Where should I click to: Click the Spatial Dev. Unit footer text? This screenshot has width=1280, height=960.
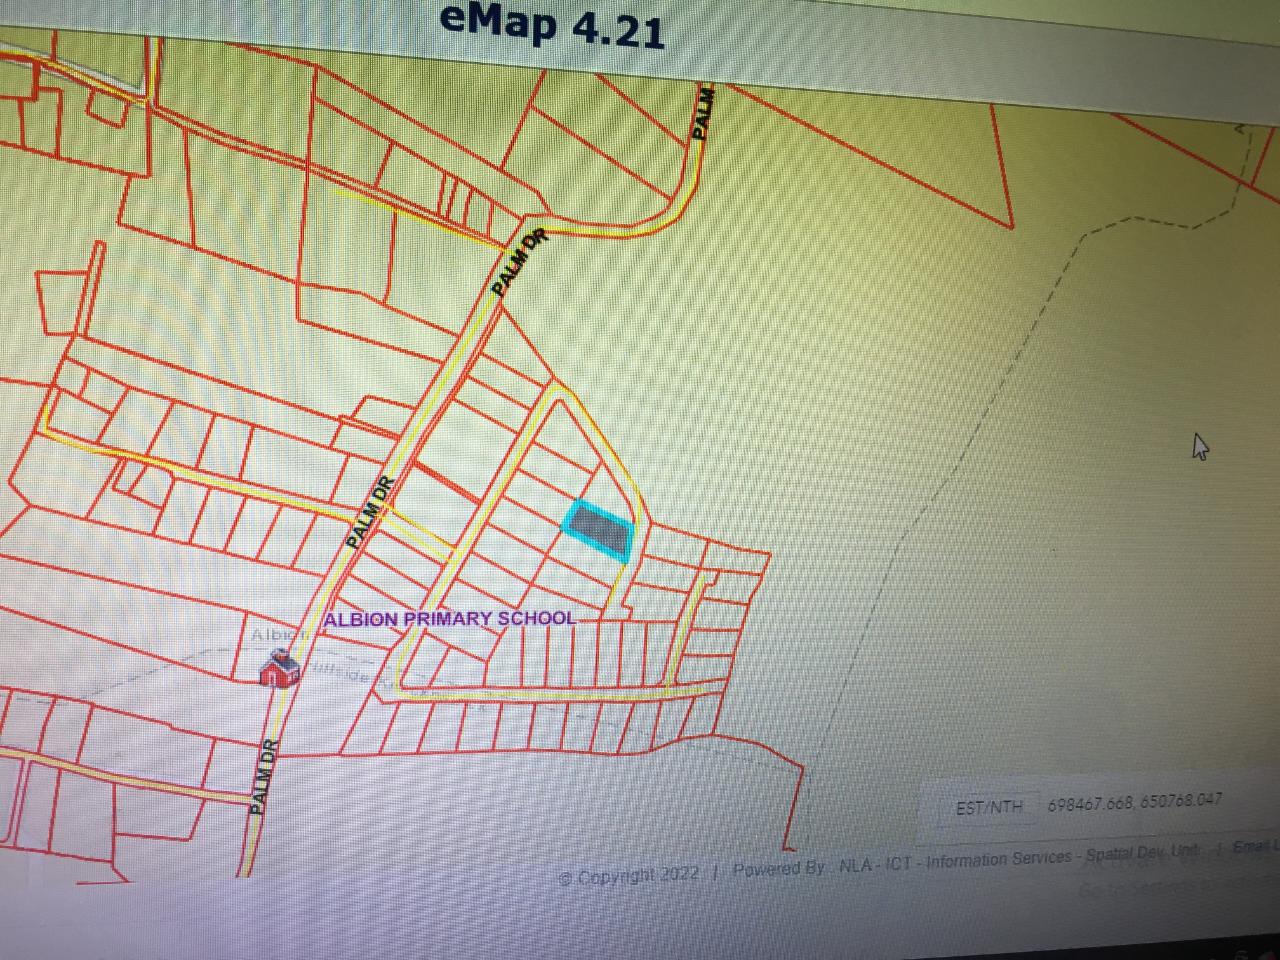click(1143, 853)
